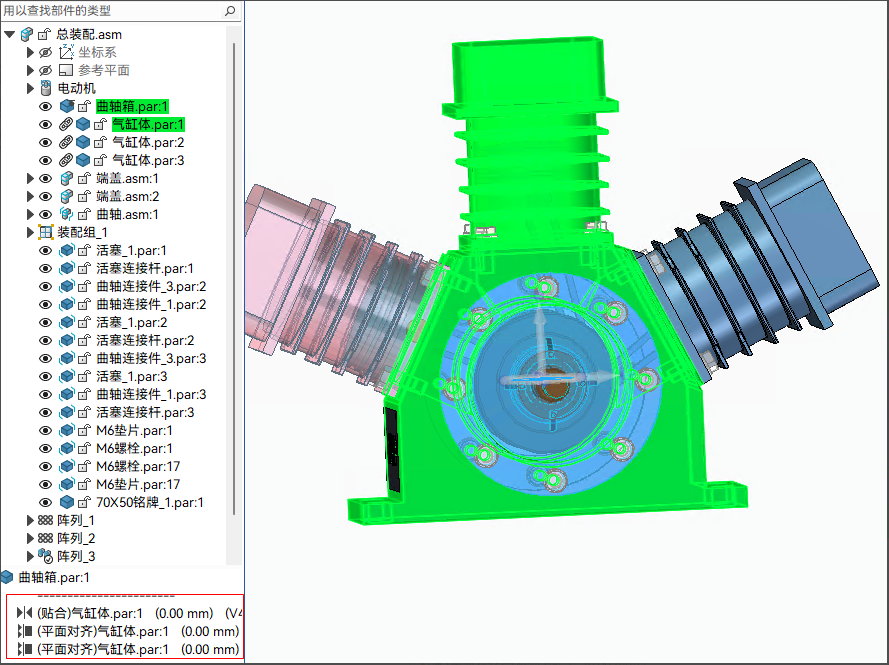Screen dimensions: 889x665
Task: Select M6垫片.par:17 in the tree
Action: point(138,485)
